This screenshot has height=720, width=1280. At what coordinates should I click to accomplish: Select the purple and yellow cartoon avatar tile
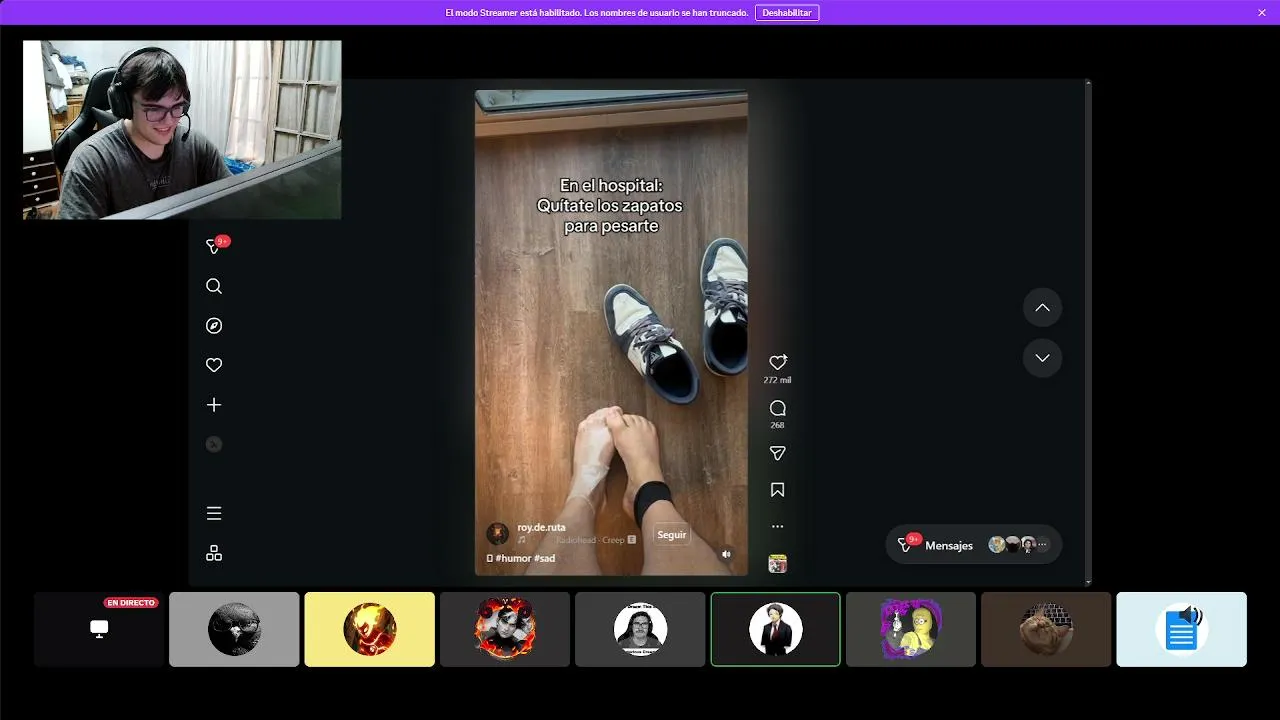pyautogui.click(x=911, y=629)
